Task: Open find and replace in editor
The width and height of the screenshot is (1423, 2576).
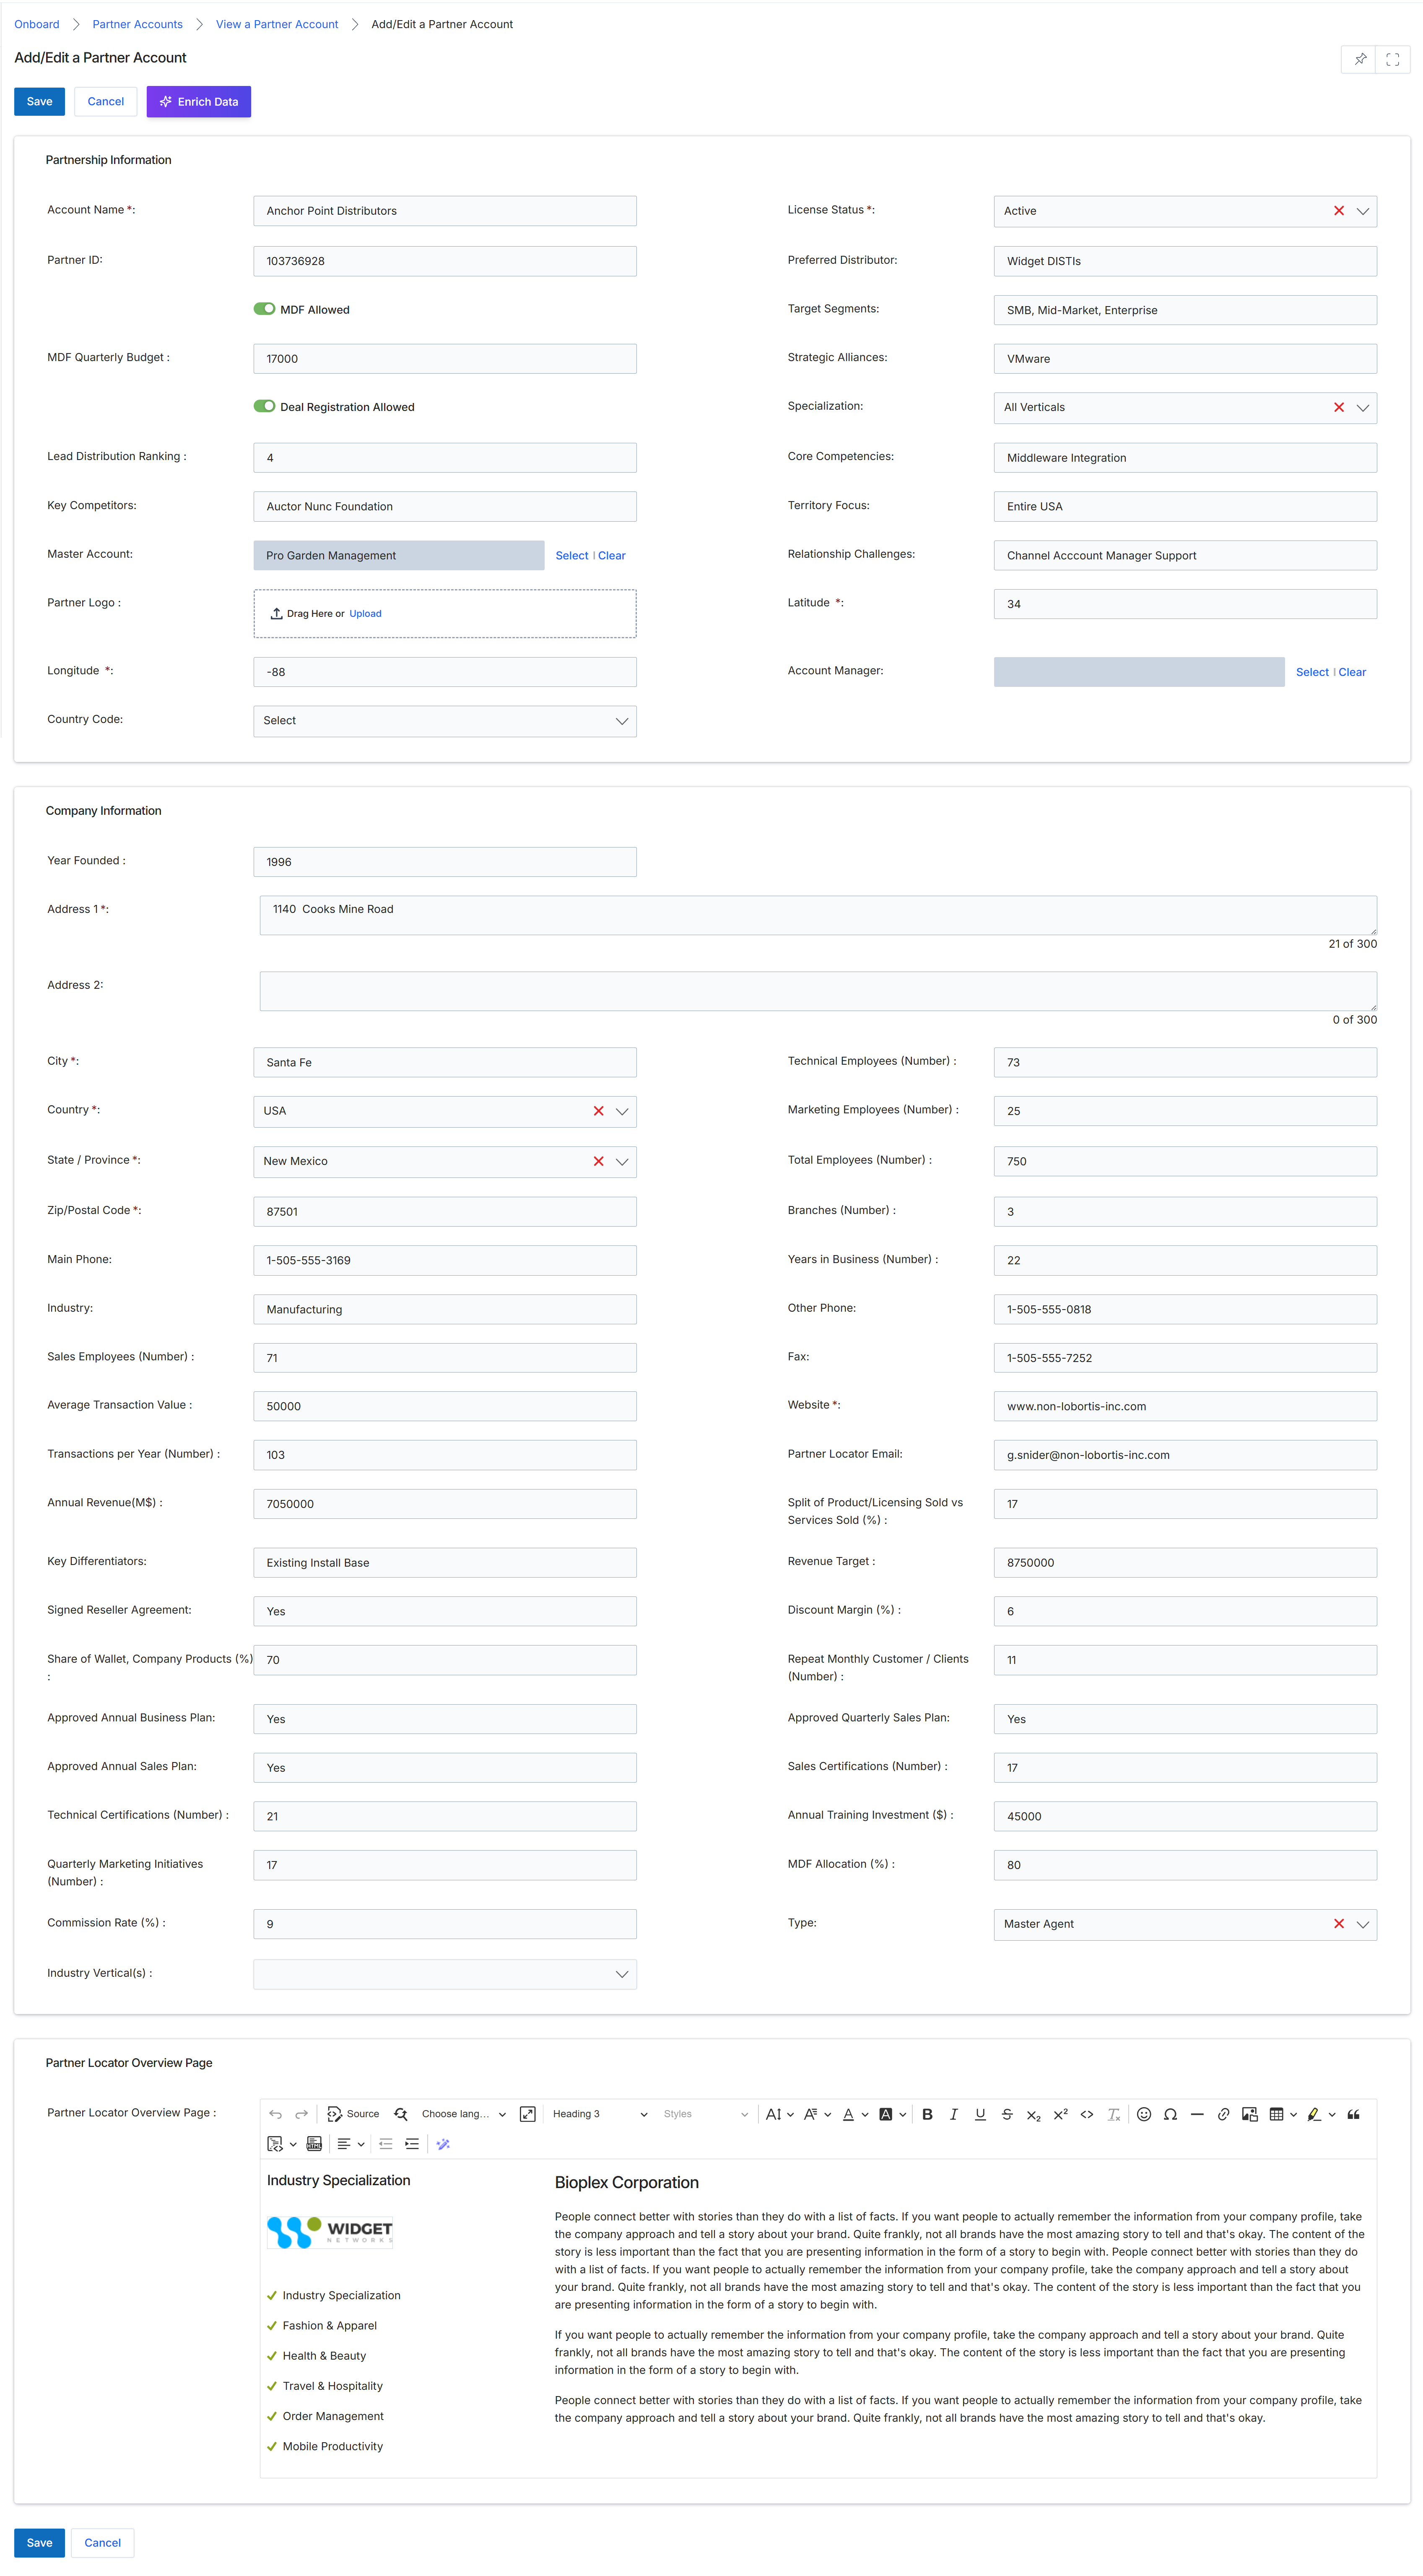Action: 400,2114
